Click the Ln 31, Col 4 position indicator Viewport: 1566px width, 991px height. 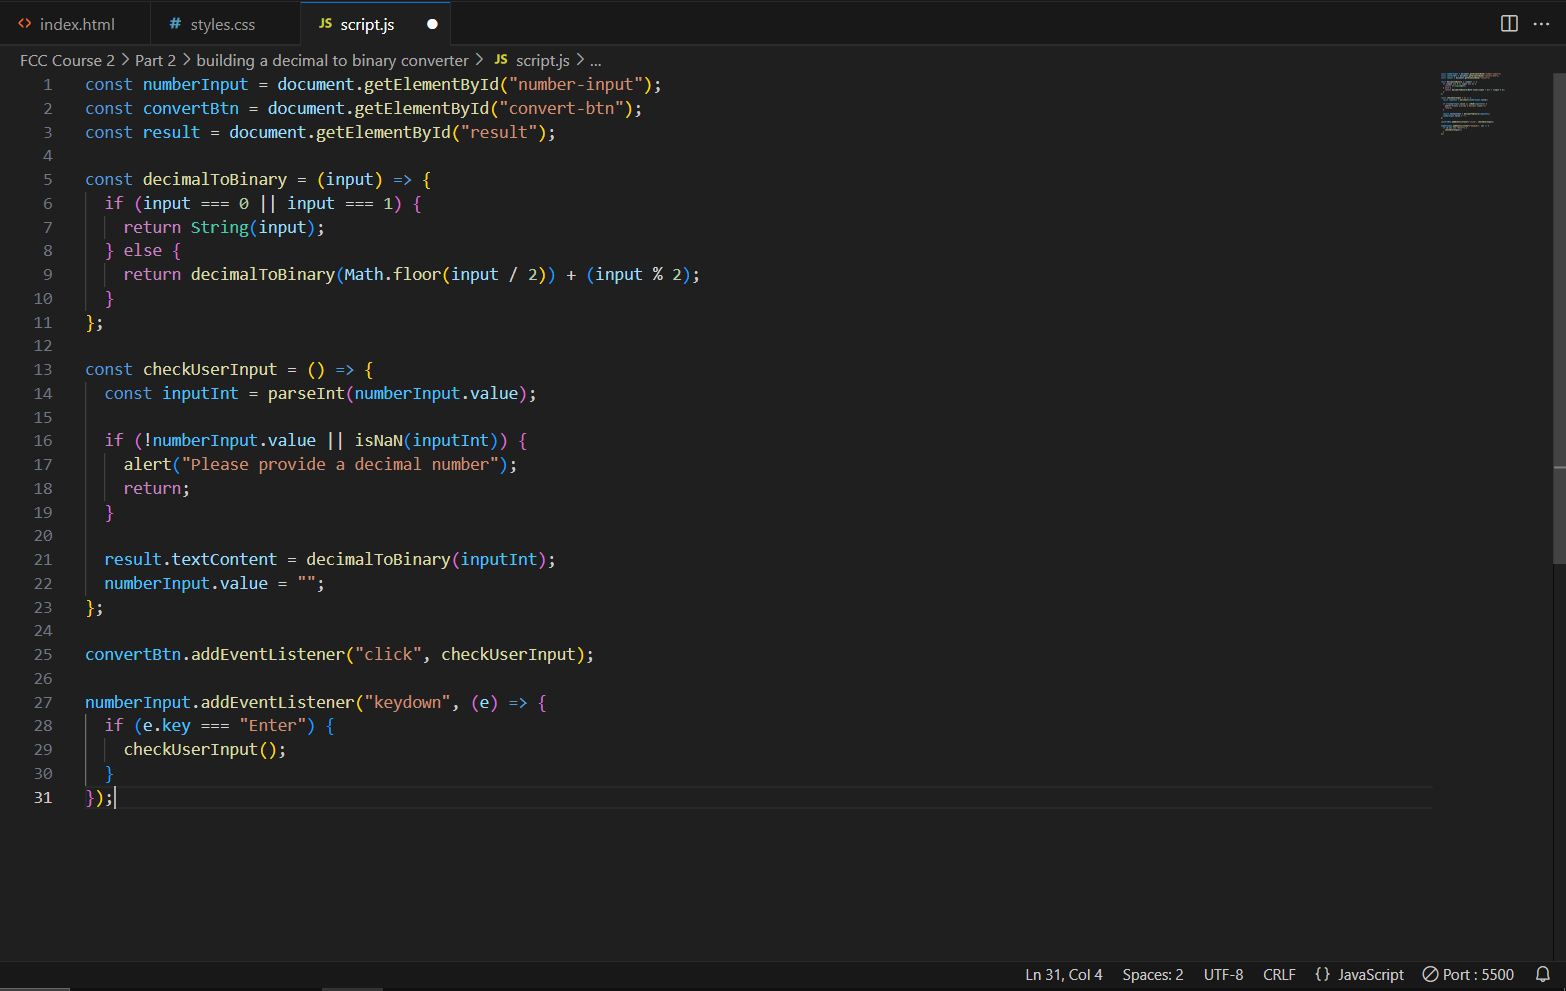(1063, 974)
